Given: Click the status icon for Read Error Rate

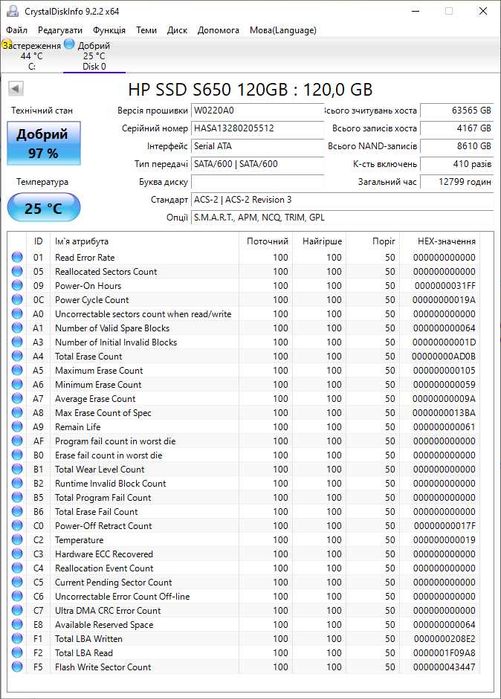Looking at the screenshot, I should [17, 257].
